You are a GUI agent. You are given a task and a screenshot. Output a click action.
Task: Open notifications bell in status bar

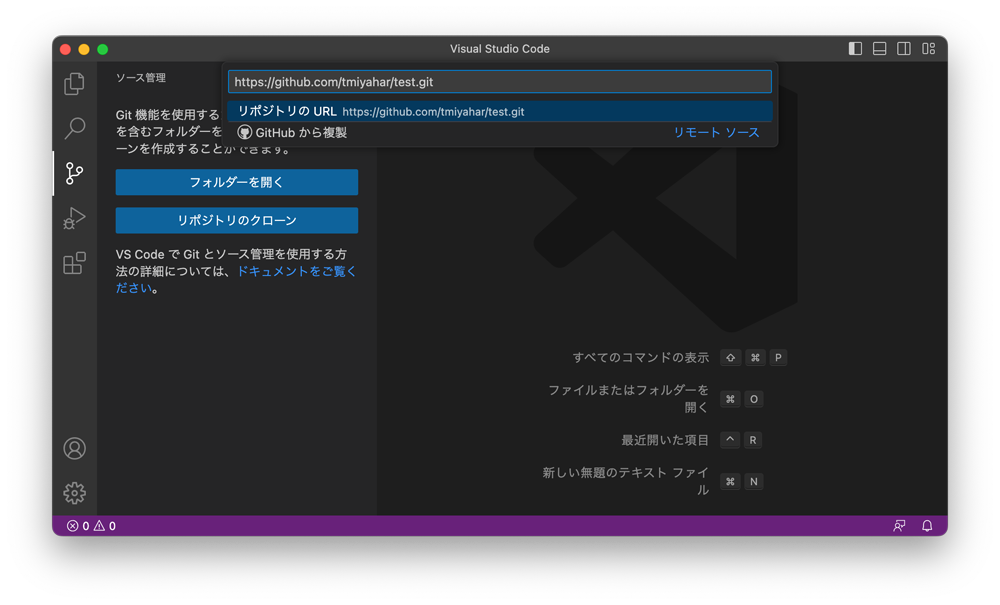pos(927,526)
